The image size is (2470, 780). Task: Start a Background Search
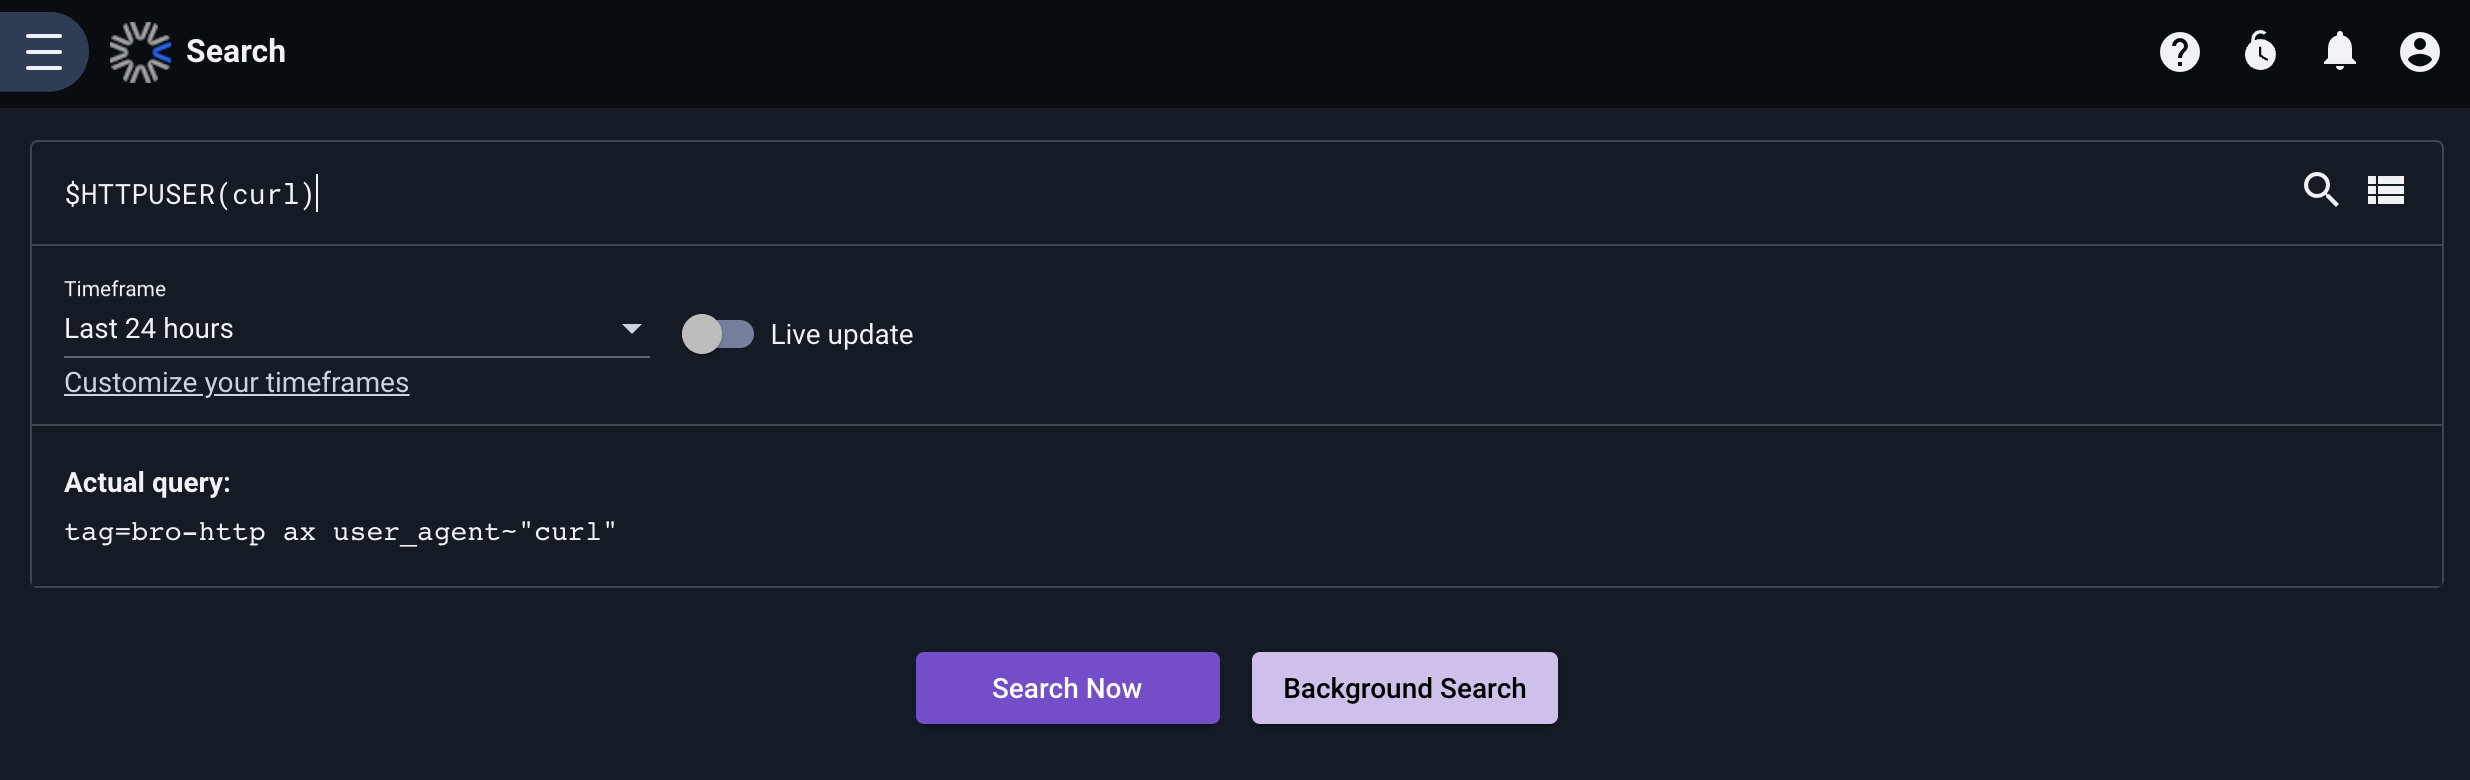1405,688
